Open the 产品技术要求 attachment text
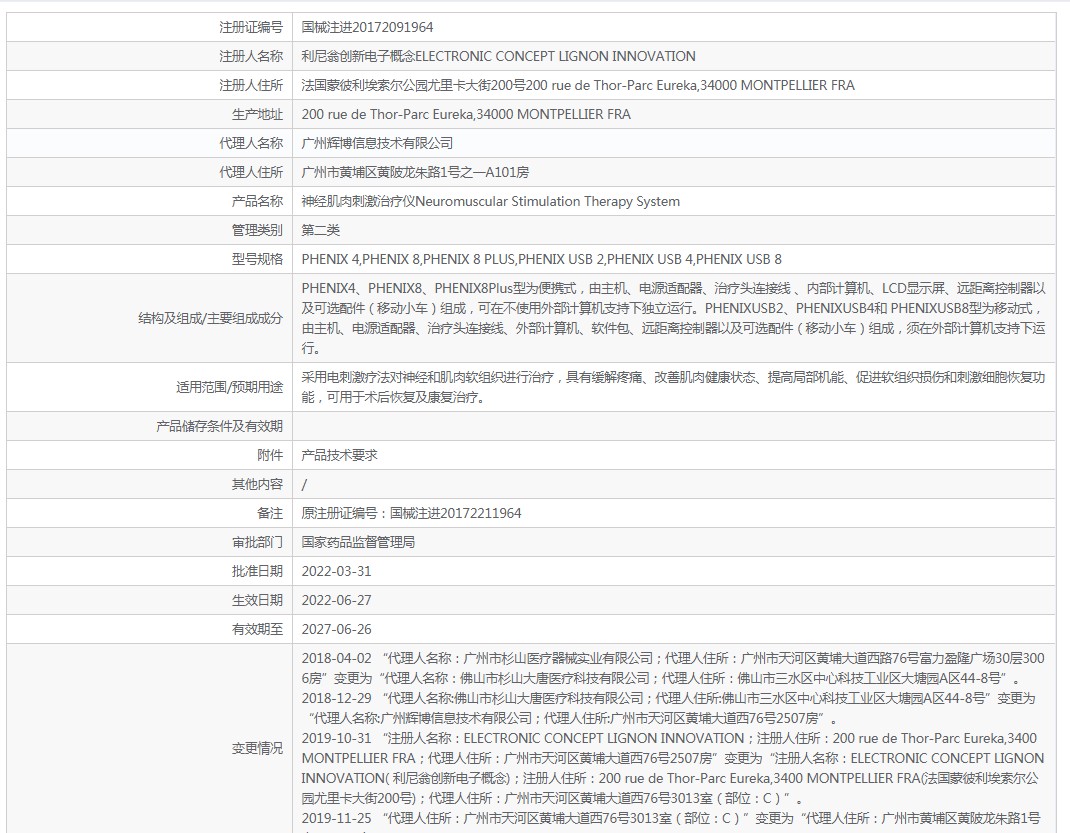Image resolution: width=1070 pixels, height=833 pixels. pyautogui.click(x=339, y=455)
